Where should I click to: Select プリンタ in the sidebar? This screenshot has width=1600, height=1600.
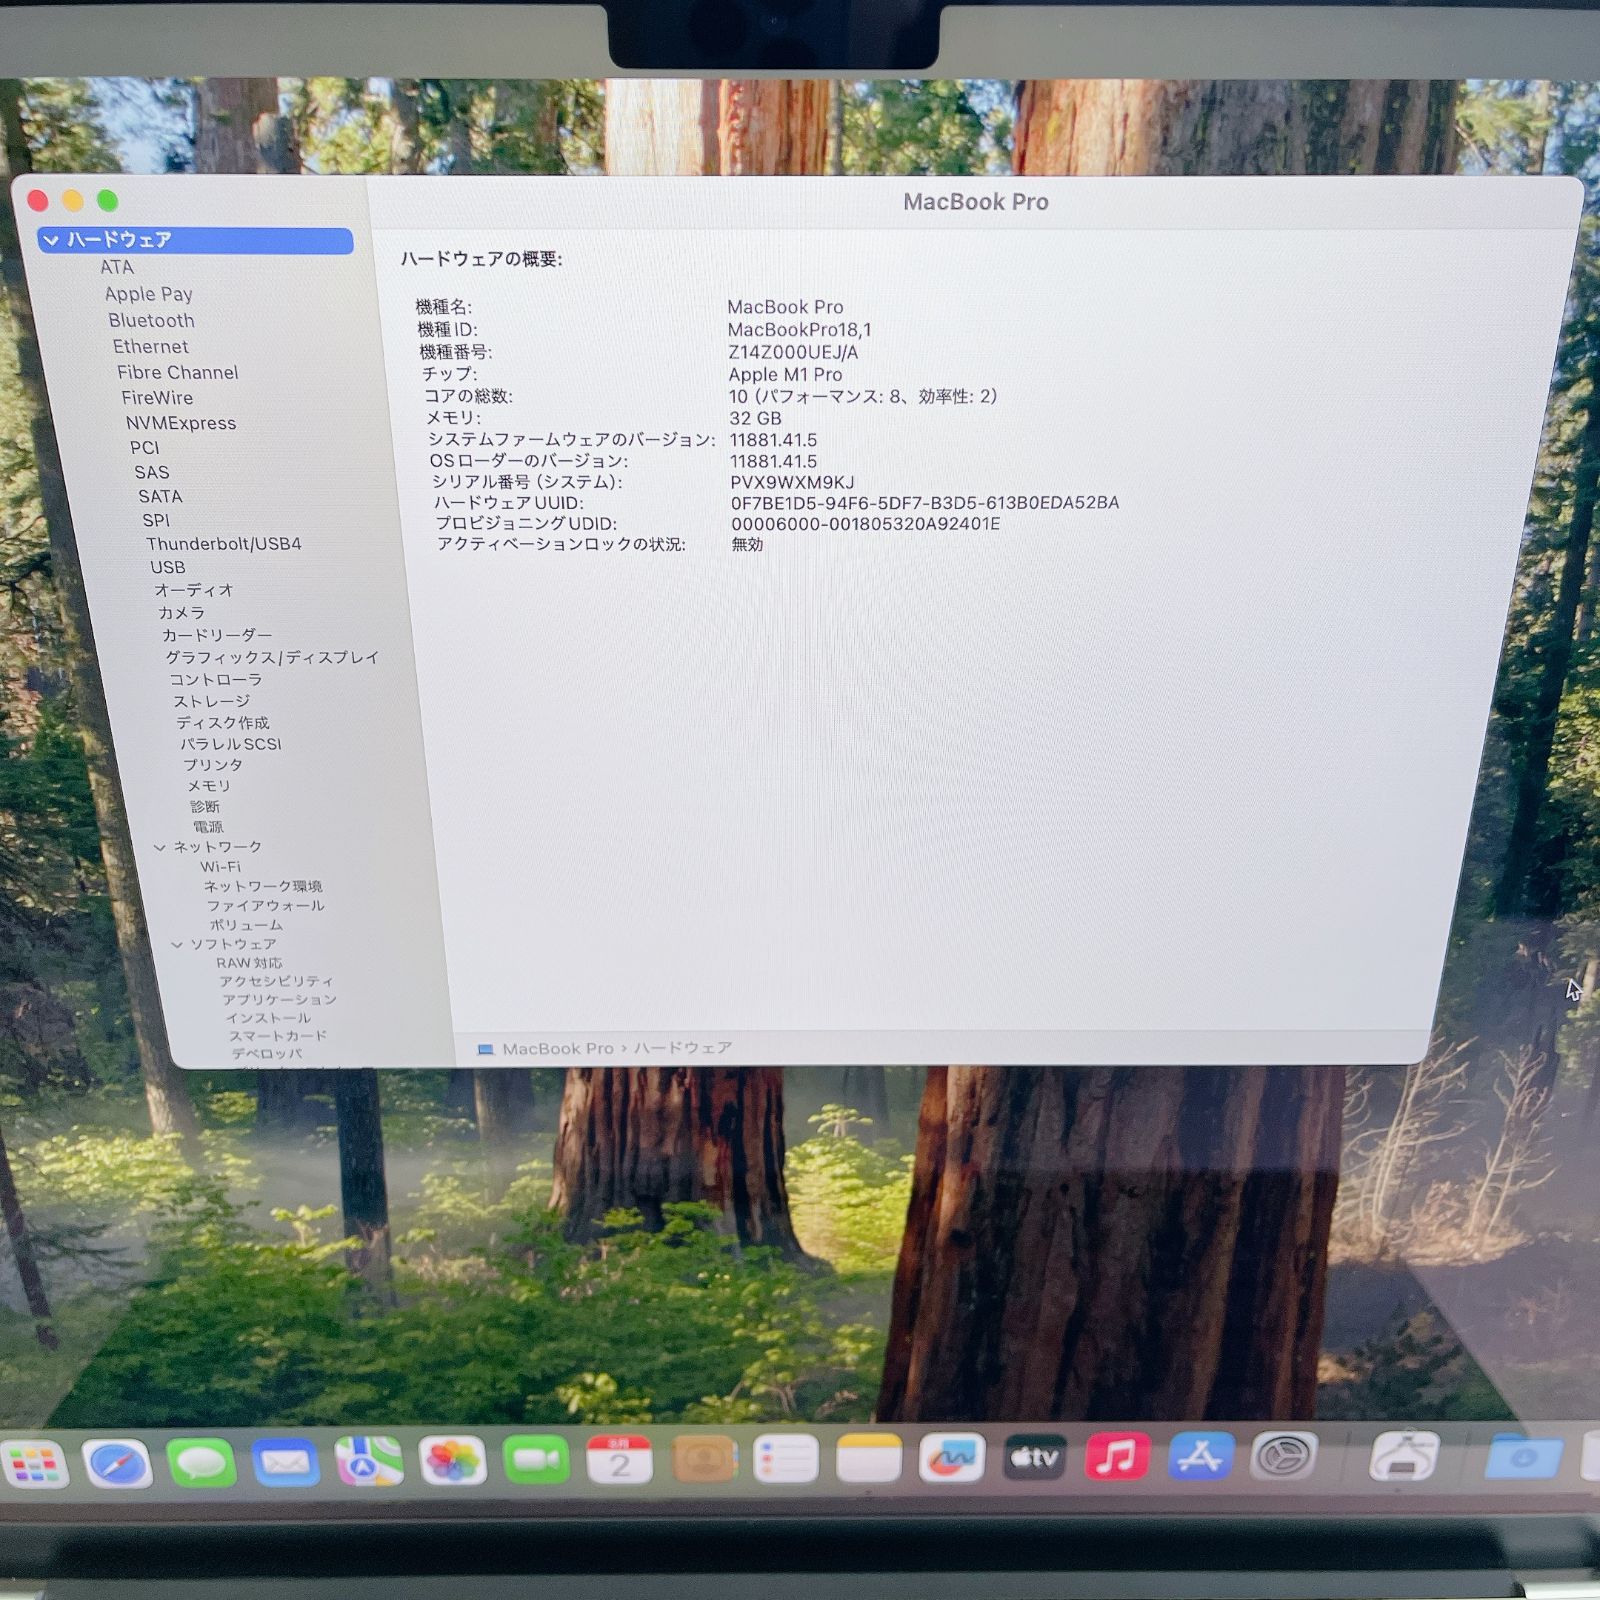point(213,765)
